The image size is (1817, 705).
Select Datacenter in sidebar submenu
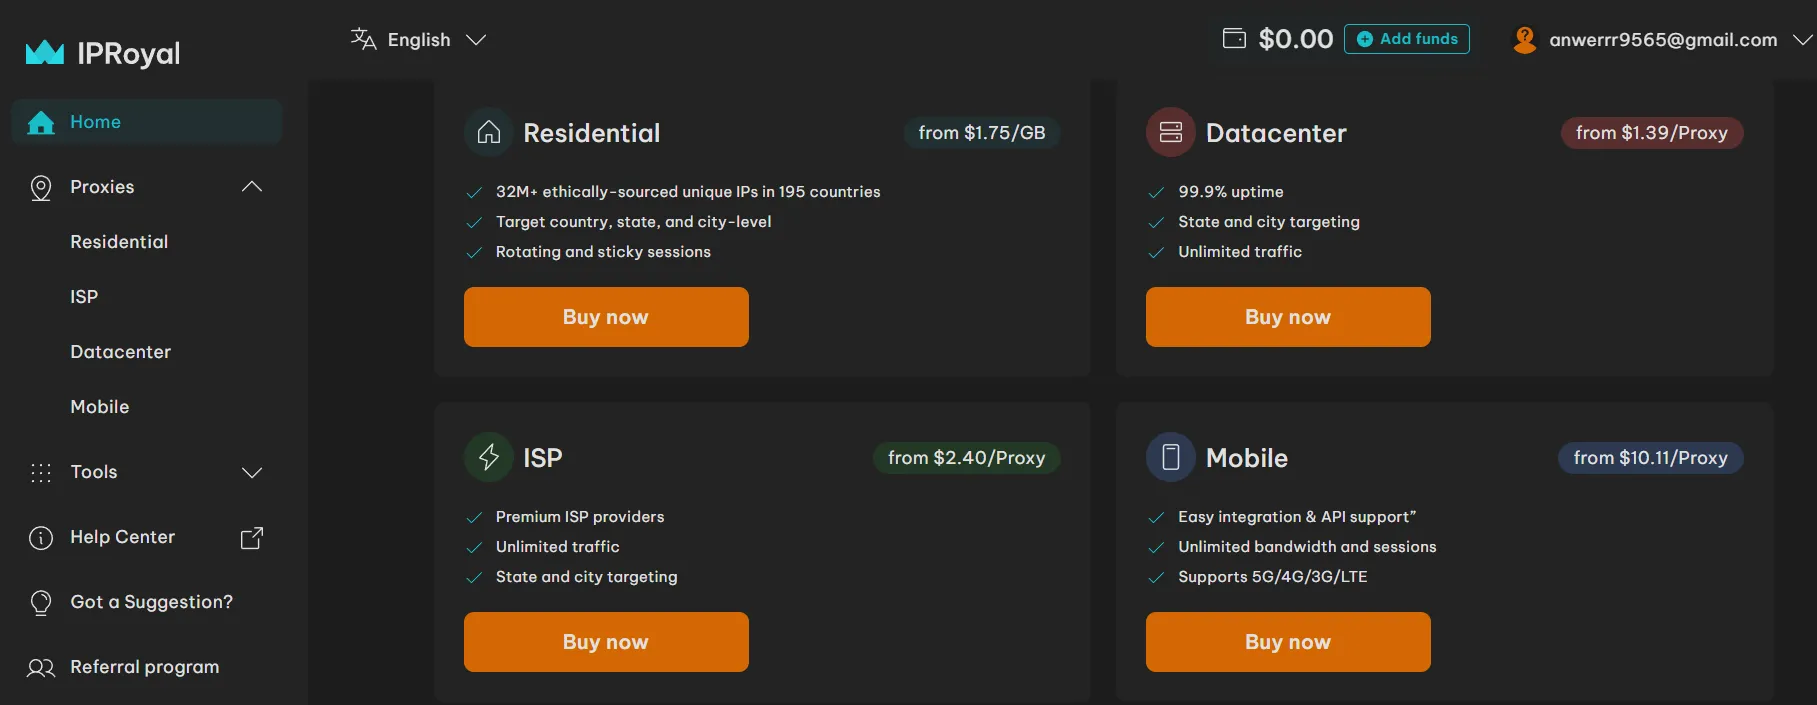tap(120, 352)
